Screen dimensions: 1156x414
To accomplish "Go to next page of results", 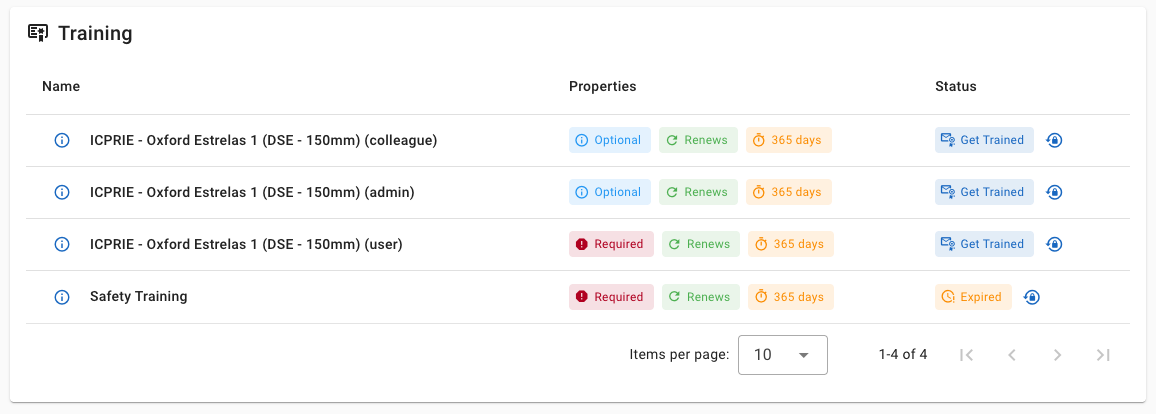I will coord(1057,355).
